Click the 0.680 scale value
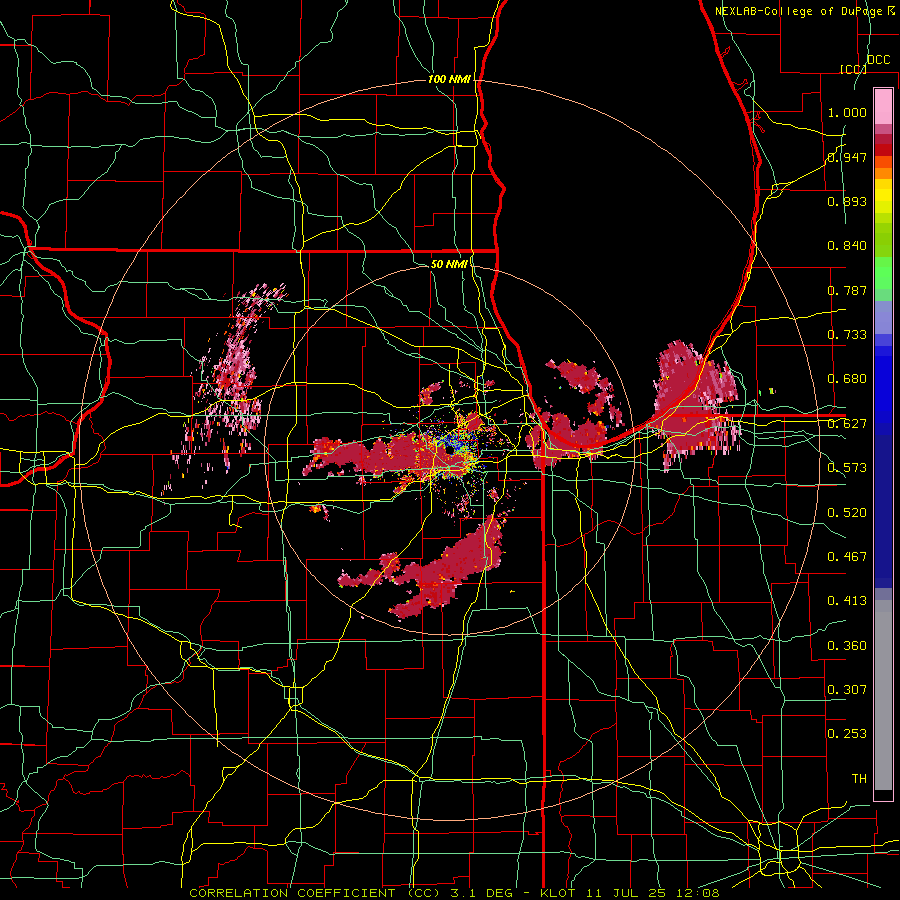This screenshot has height=900, width=900. pos(847,379)
